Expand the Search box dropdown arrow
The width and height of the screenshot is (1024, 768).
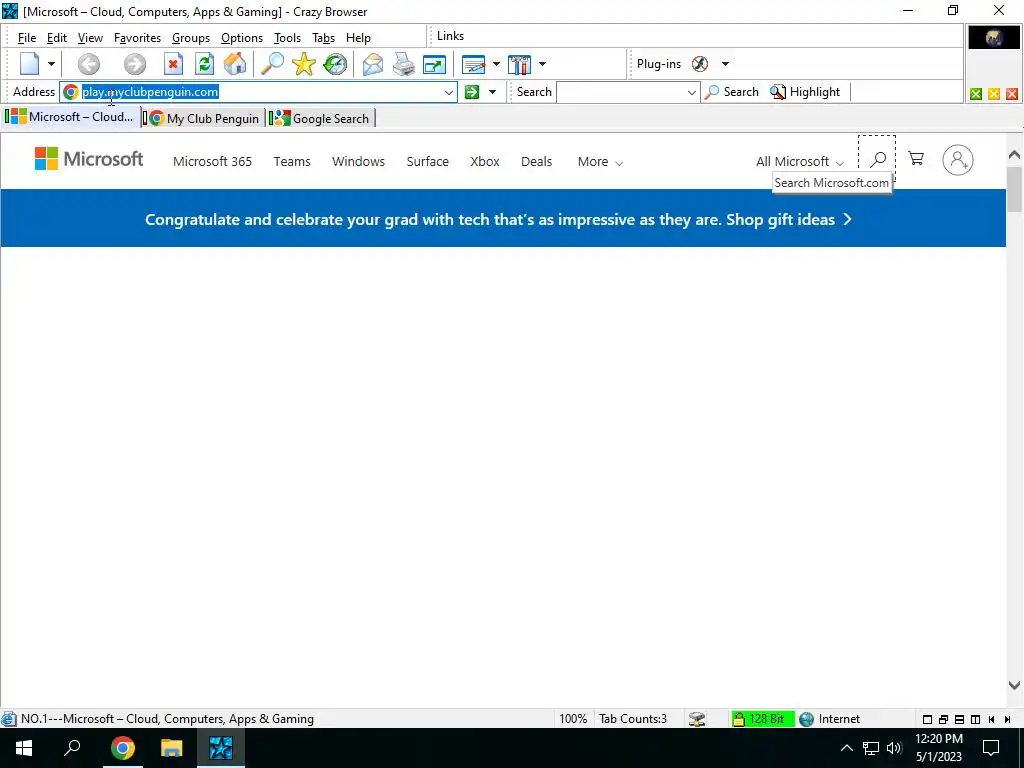[692, 92]
